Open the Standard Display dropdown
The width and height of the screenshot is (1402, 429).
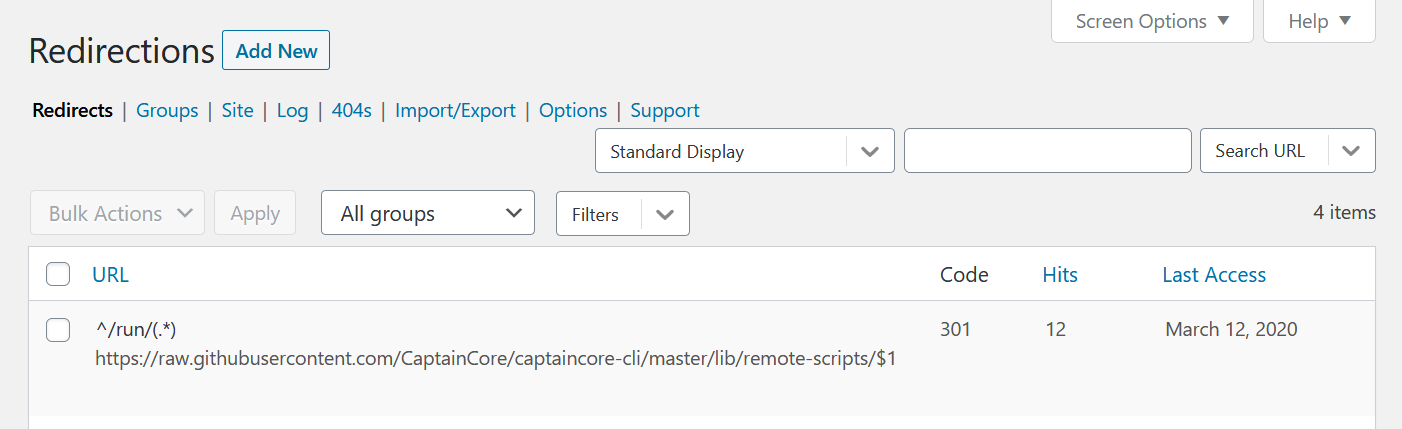point(745,151)
